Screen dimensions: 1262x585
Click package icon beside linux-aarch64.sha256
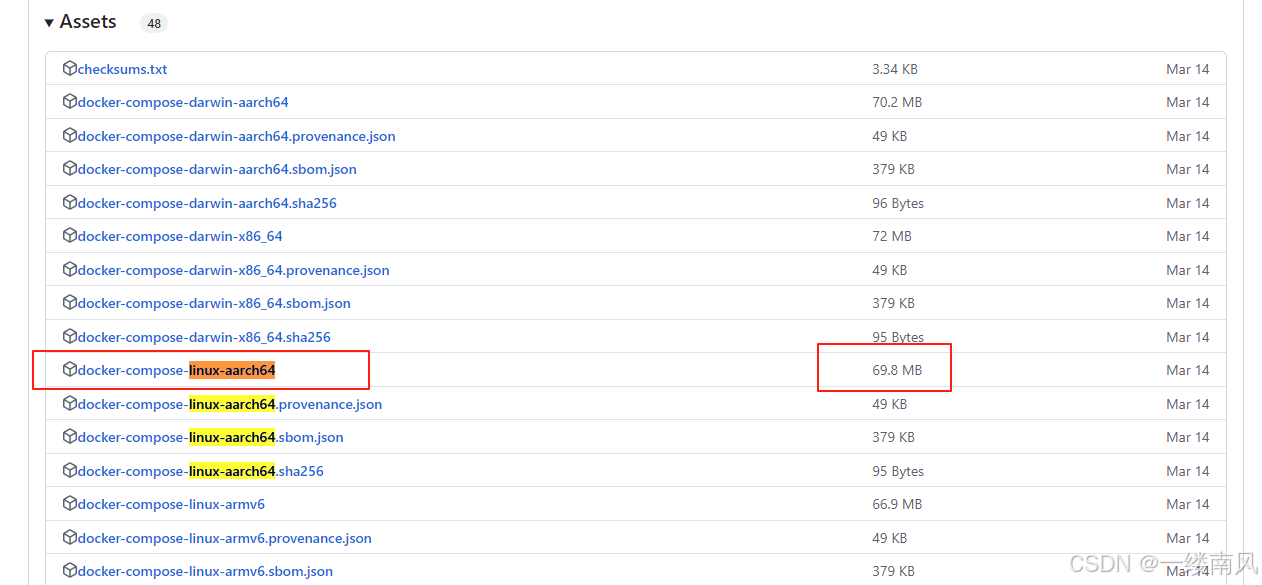pyautogui.click(x=70, y=470)
